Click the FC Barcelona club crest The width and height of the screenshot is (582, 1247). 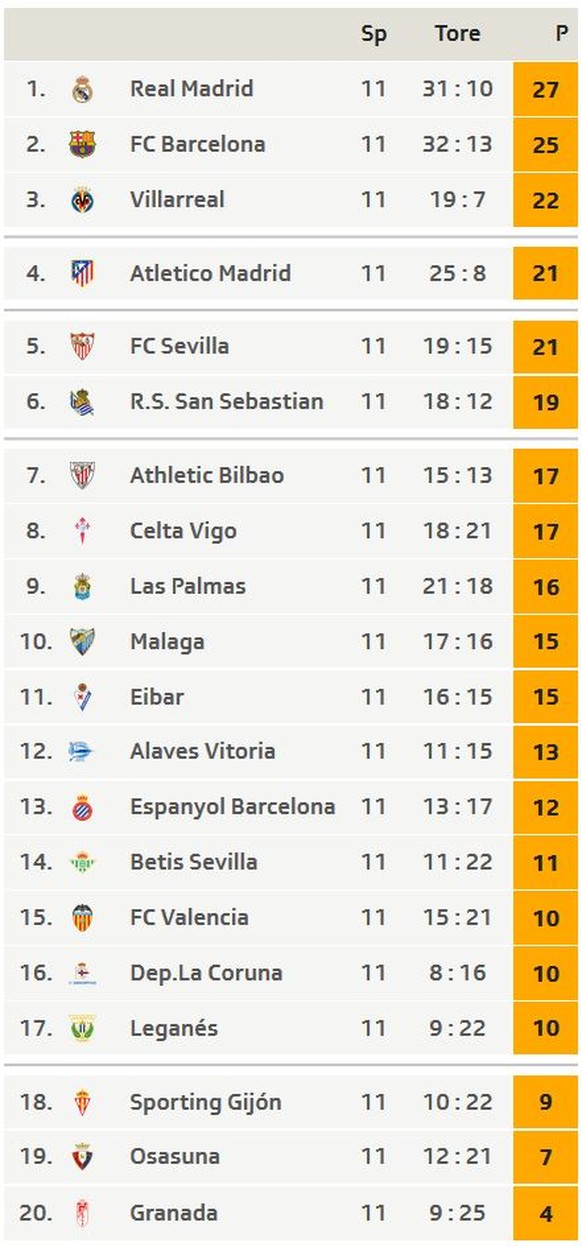82,144
